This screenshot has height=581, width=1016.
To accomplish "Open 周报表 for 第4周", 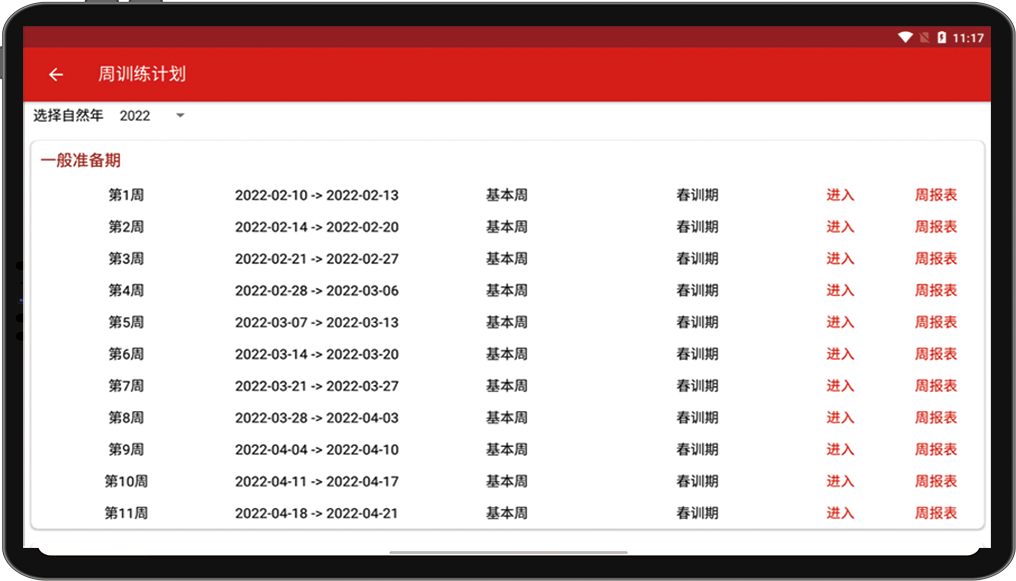I will click(x=936, y=290).
